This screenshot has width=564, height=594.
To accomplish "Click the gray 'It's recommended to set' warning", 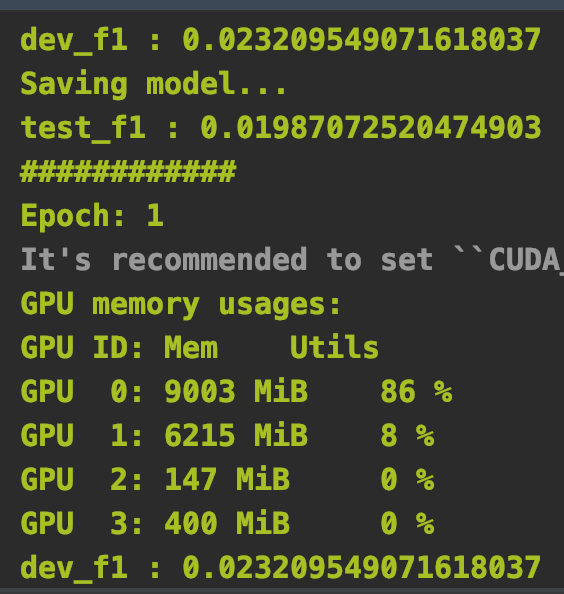I will [x=227, y=259].
